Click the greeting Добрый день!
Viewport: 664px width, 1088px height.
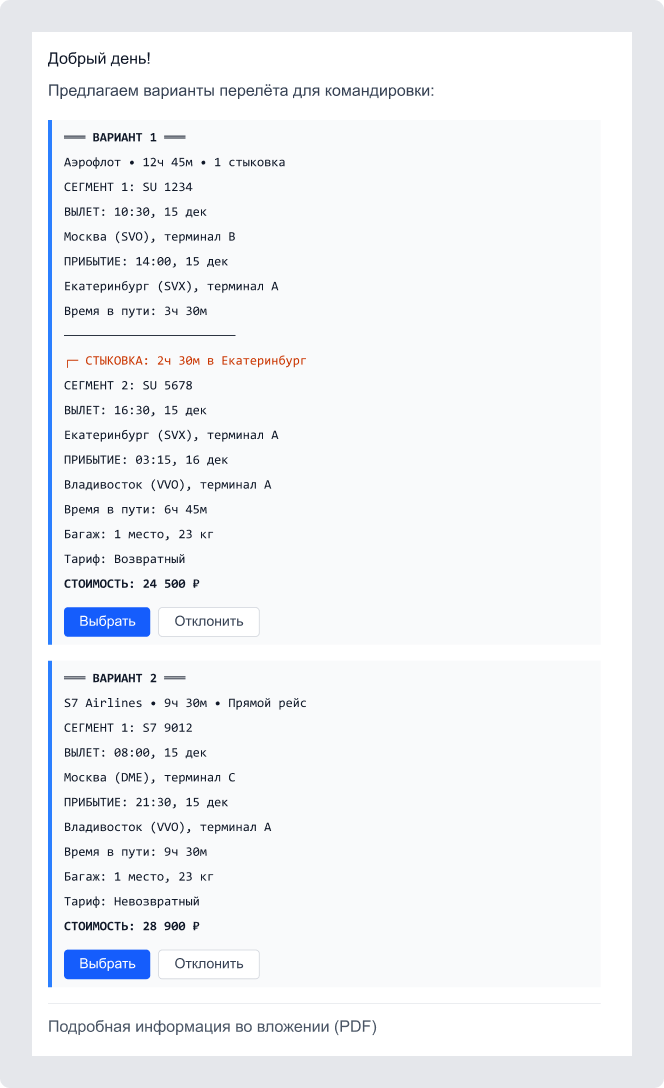click(x=99, y=59)
